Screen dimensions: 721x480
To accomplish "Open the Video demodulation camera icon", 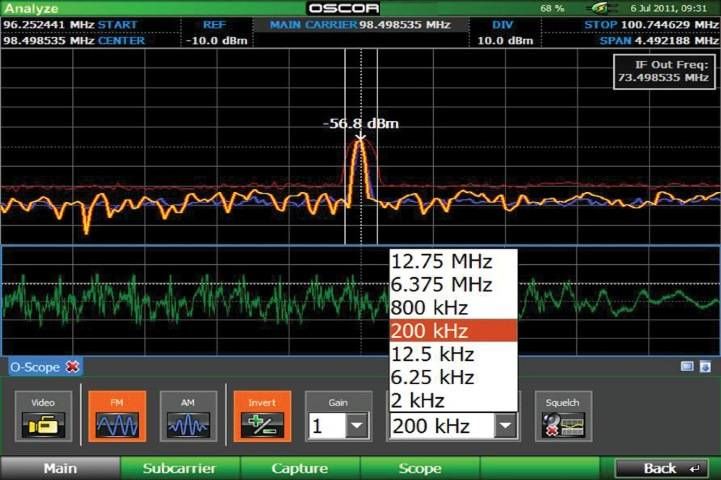I will point(43,417).
